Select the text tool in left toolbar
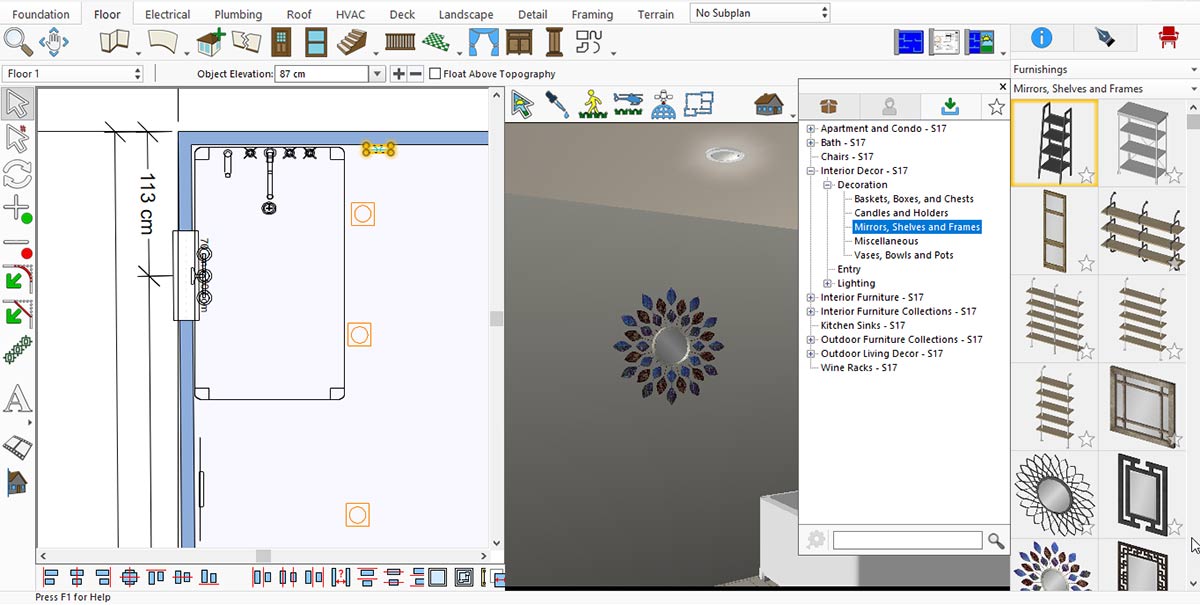This screenshot has width=1200, height=605. 17,400
